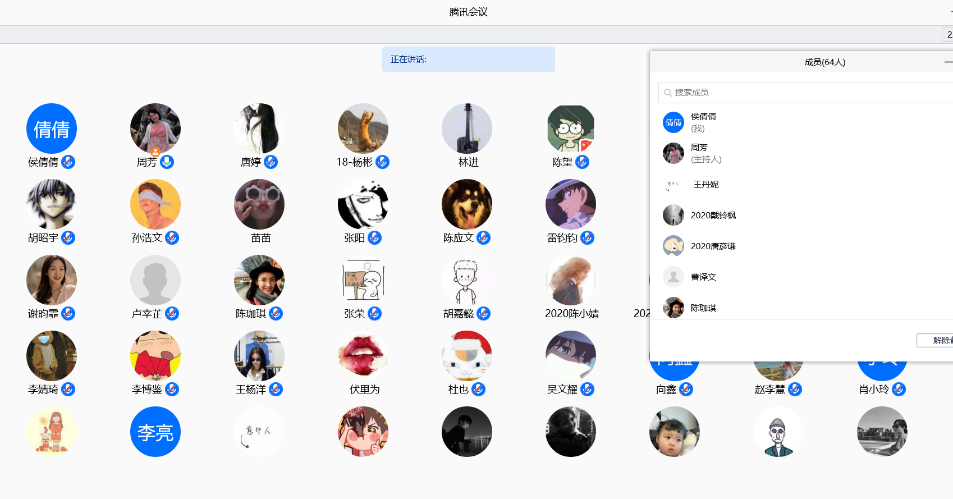The height and width of the screenshot is (499, 953).
Task: Click the muted mic icon beside 肖小玲
Action: tap(899, 389)
